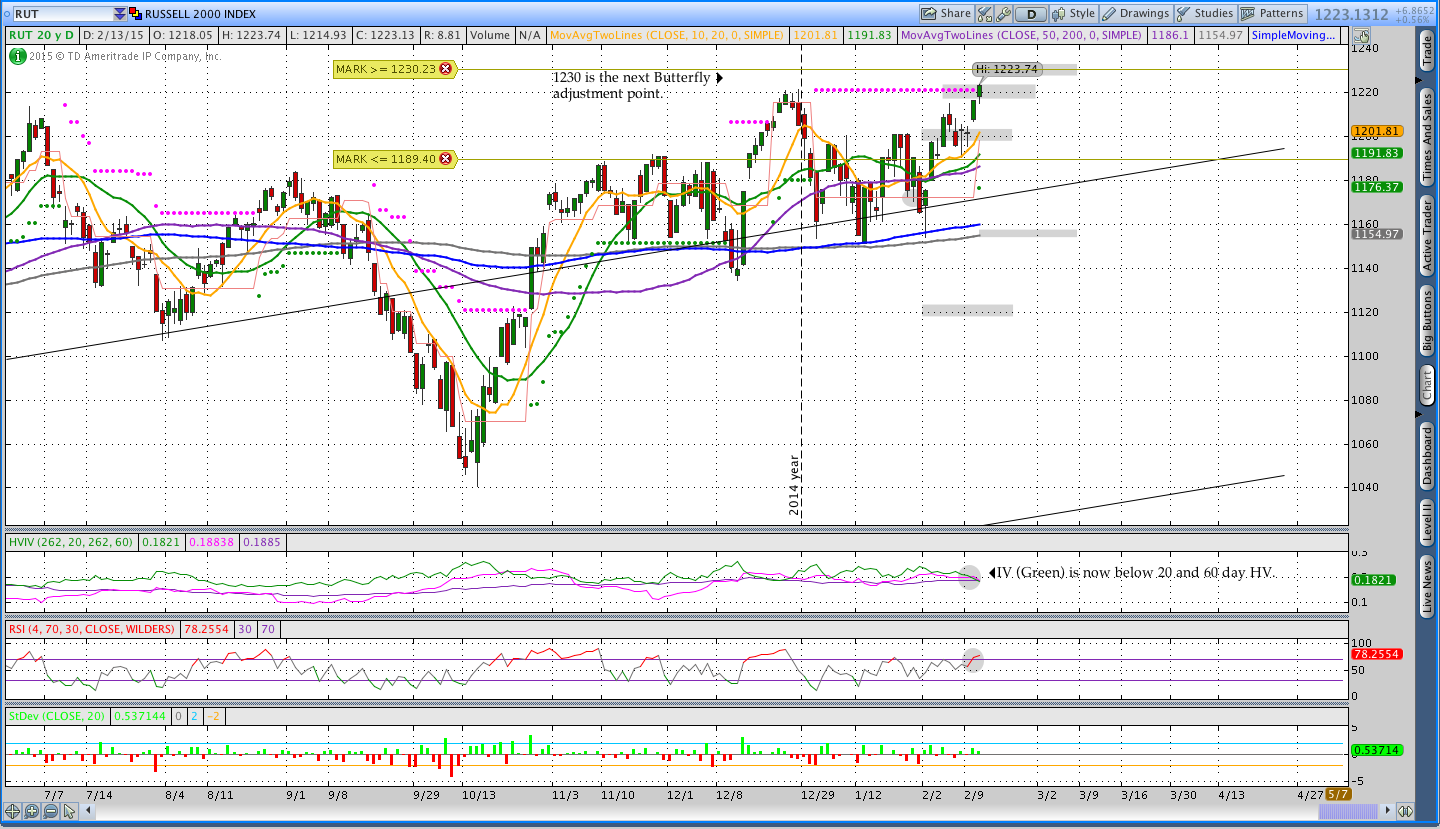1440x829 pixels.
Task: Open the Share menu
Action: (945, 14)
